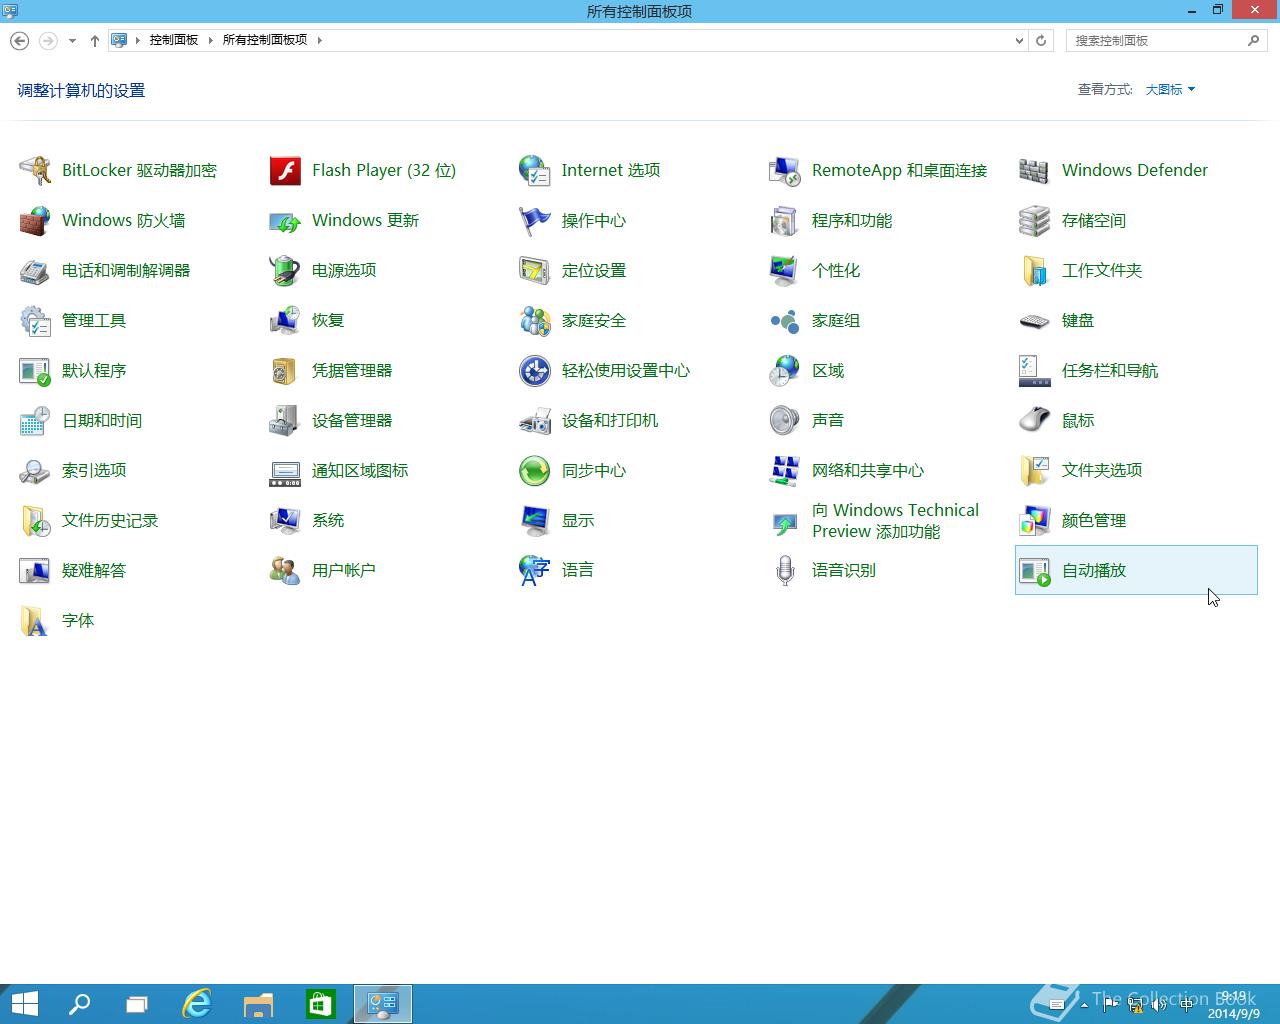Open 键盘 keyboard icon
The width and height of the screenshot is (1280, 1024).
coord(1035,320)
